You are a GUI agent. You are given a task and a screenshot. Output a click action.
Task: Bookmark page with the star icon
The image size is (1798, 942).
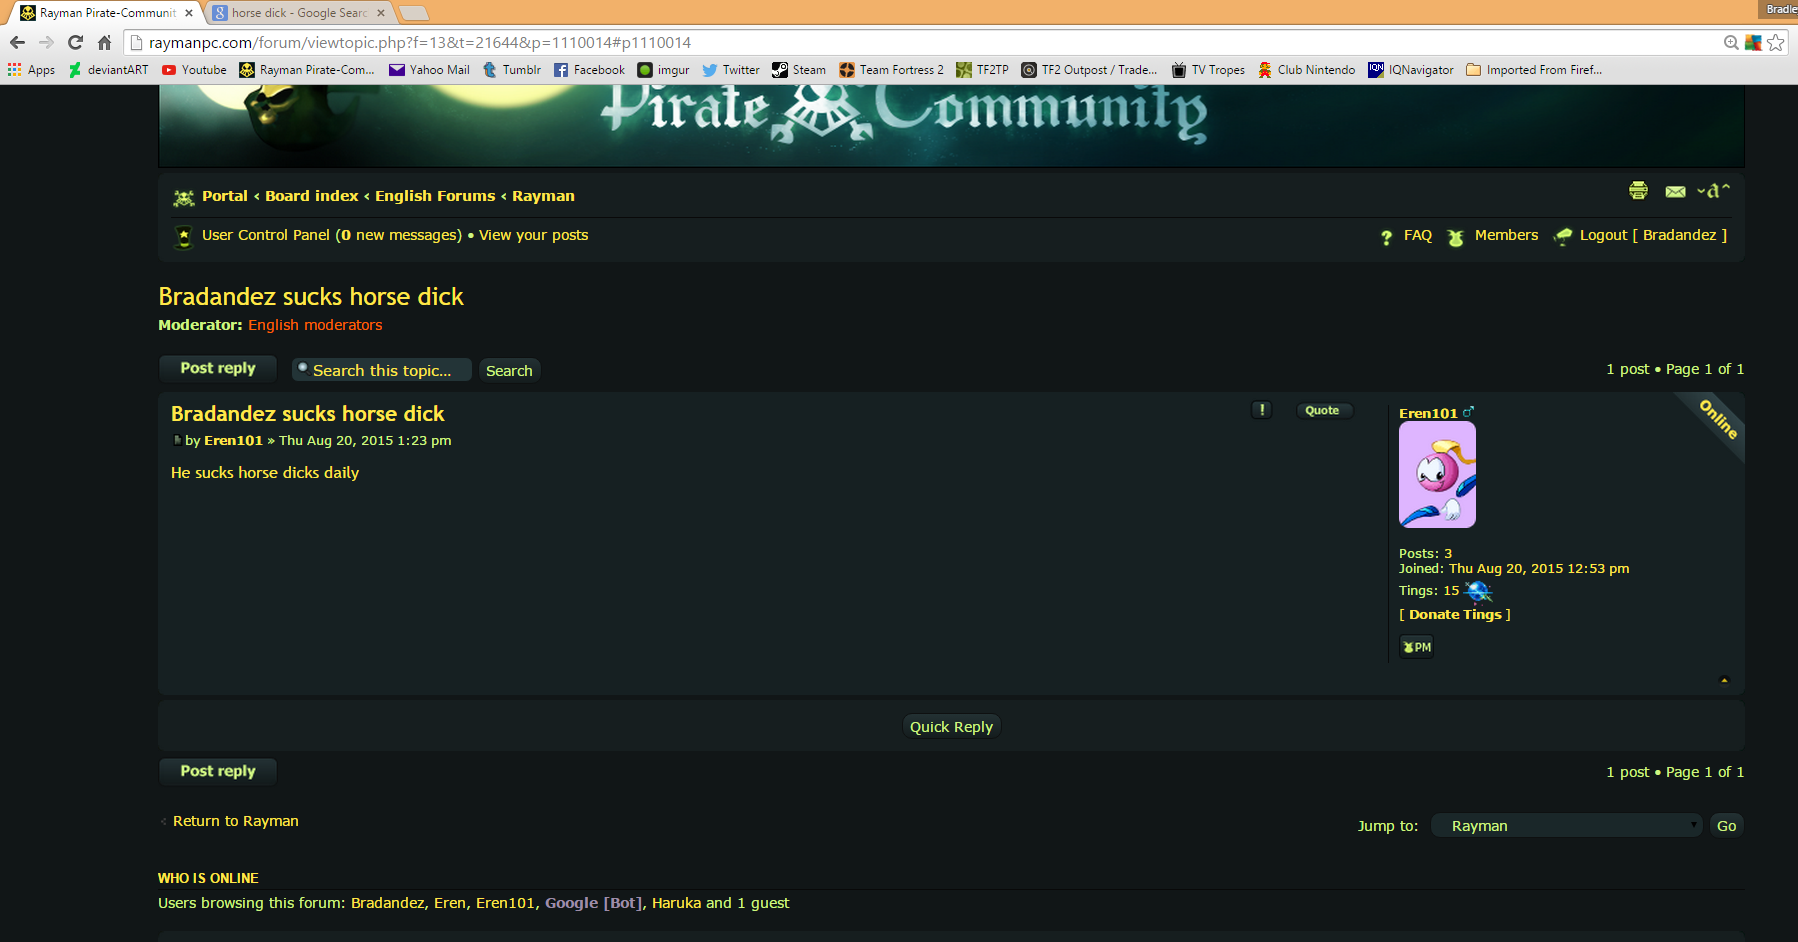1776,42
